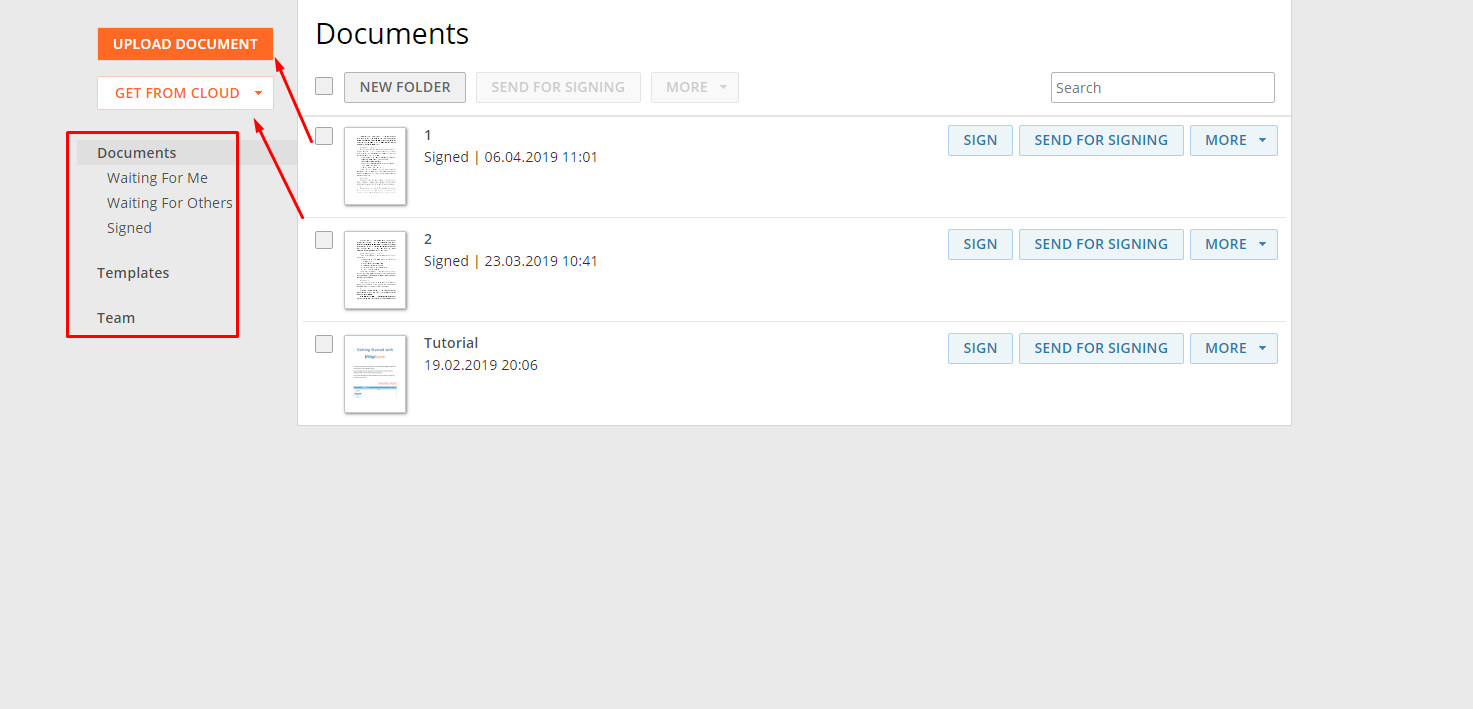Open thumbnail of document 1
1473x709 pixels.
[x=375, y=166]
